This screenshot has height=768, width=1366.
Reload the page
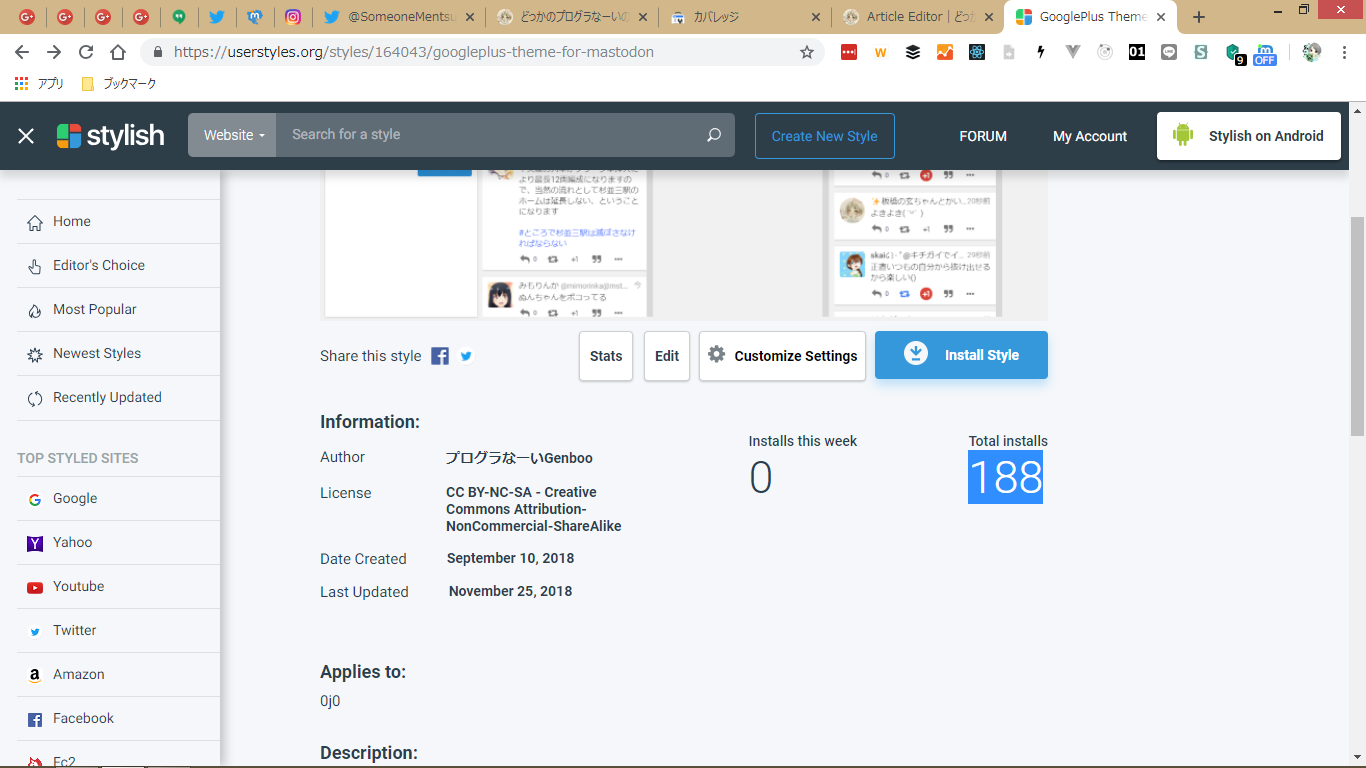(86, 52)
